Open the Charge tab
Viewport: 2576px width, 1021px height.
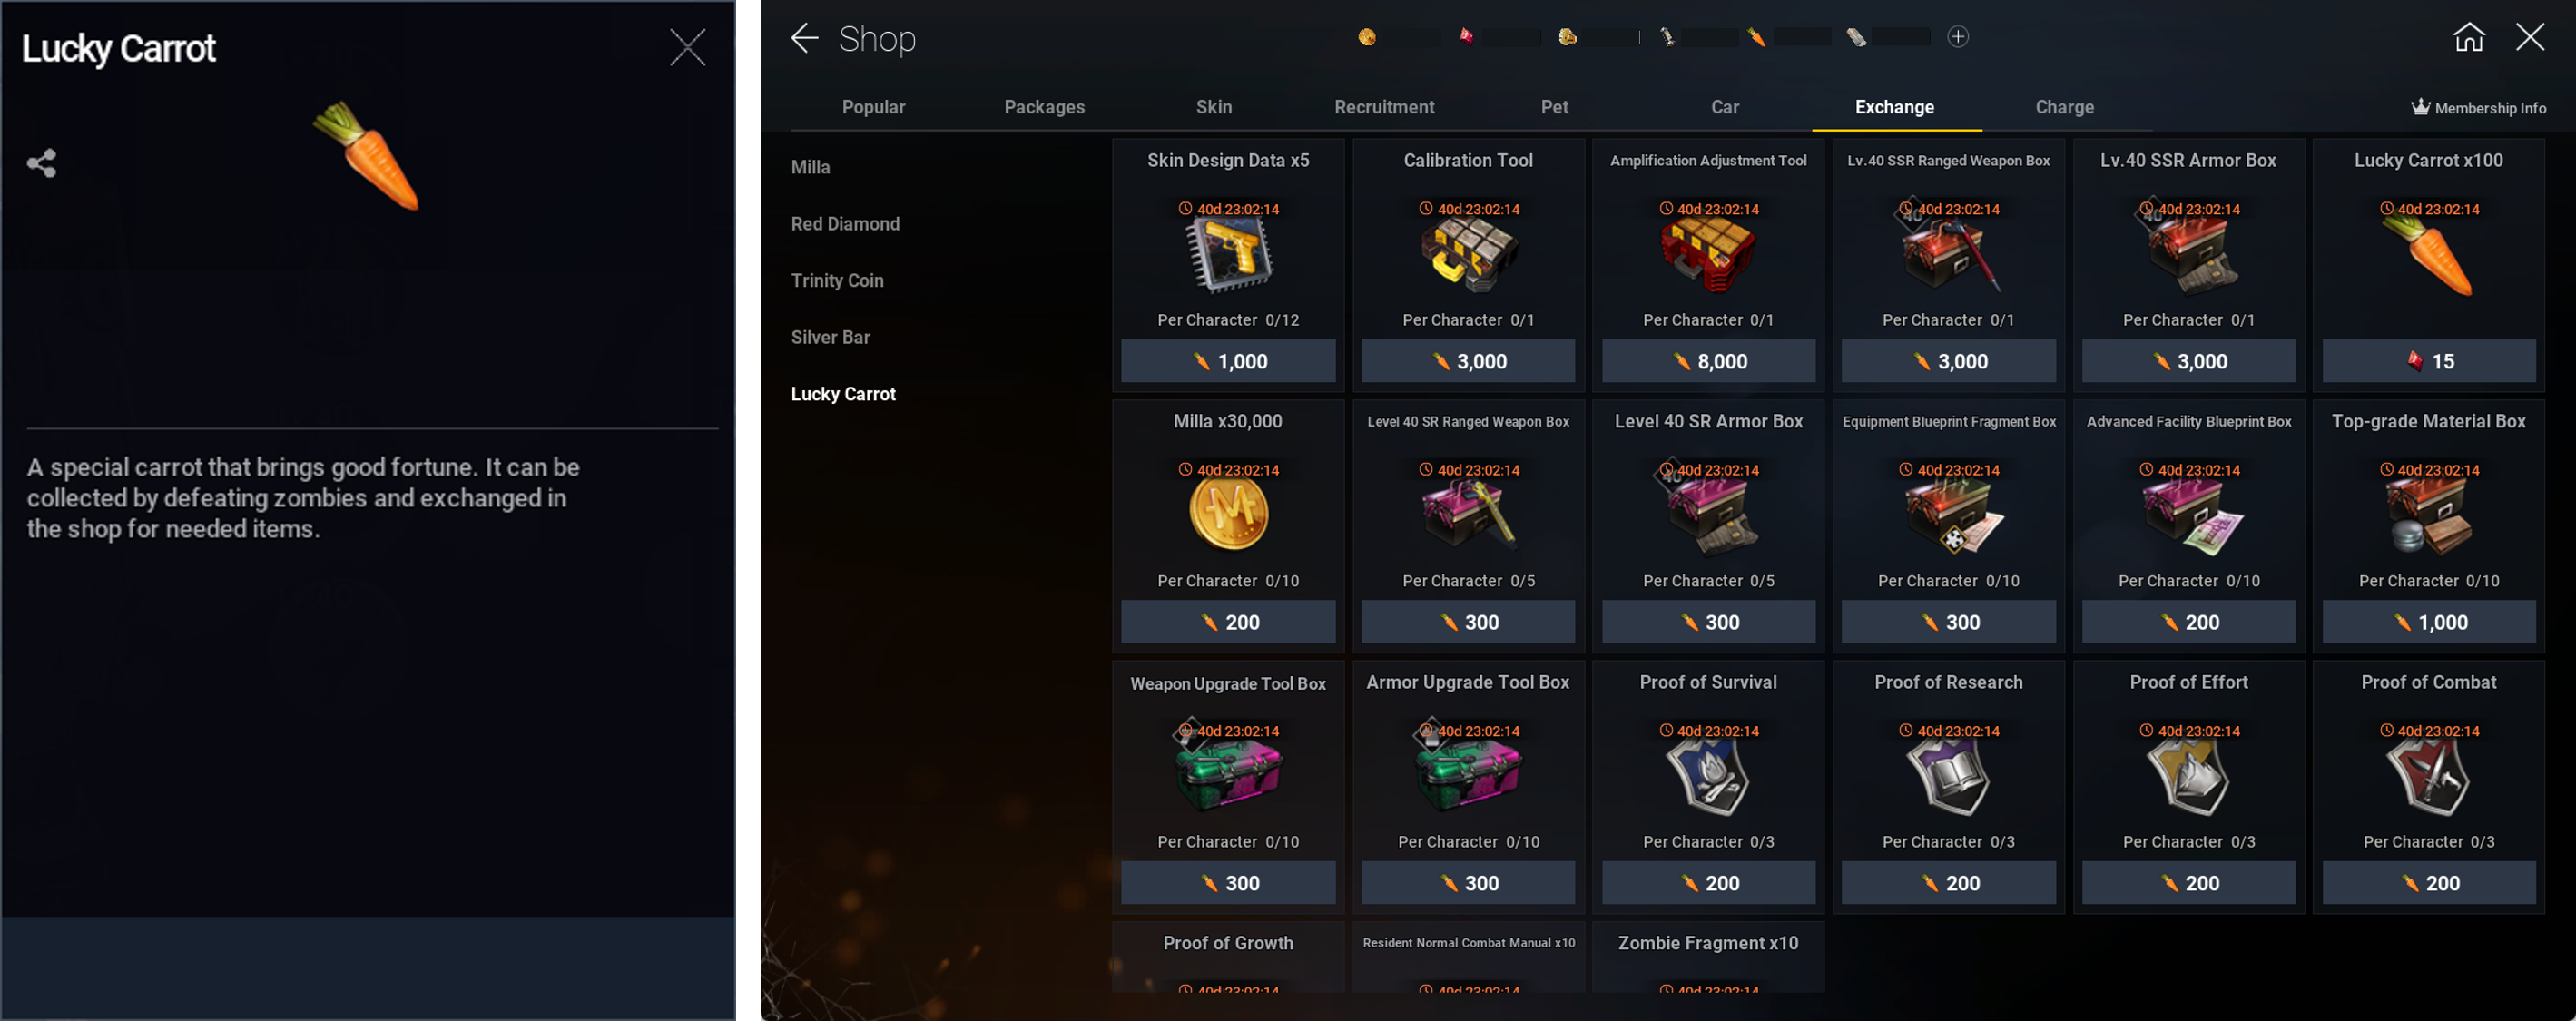tap(2064, 107)
